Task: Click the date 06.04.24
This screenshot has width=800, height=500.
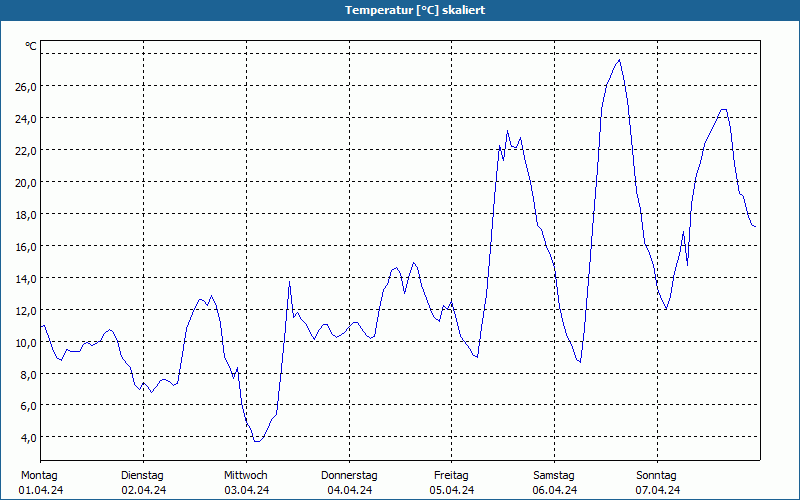Action: click(555, 490)
